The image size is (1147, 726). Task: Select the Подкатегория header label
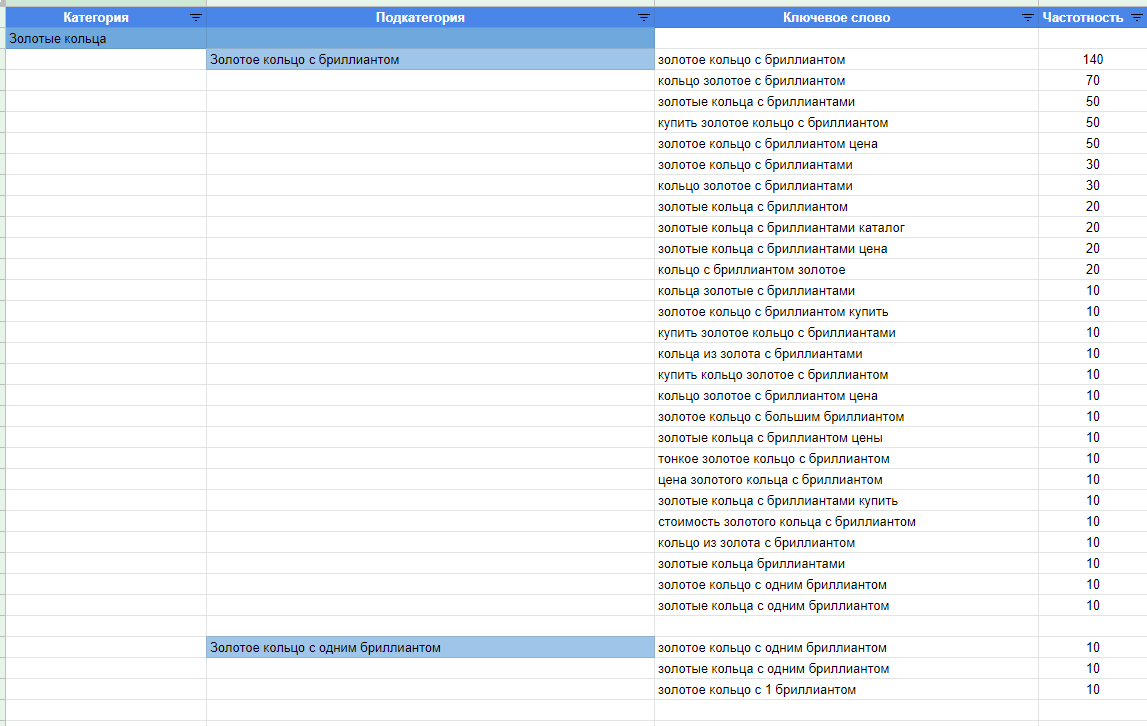click(x=420, y=18)
